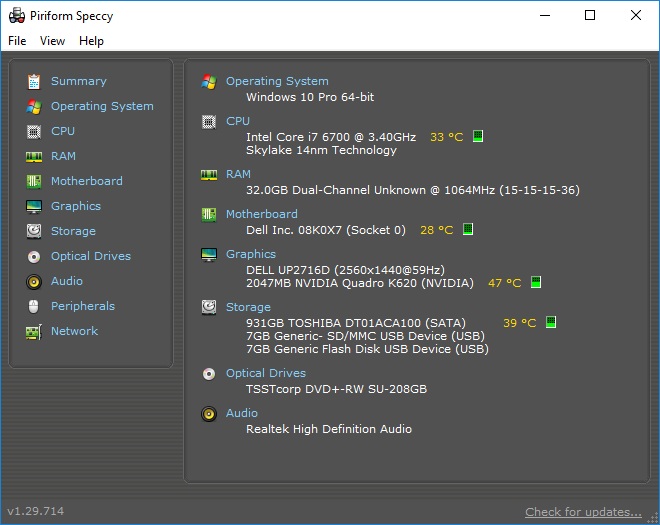Click the Audio speaker icon in sidebar
Image resolution: width=660 pixels, height=525 pixels.
click(x=34, y=282)
